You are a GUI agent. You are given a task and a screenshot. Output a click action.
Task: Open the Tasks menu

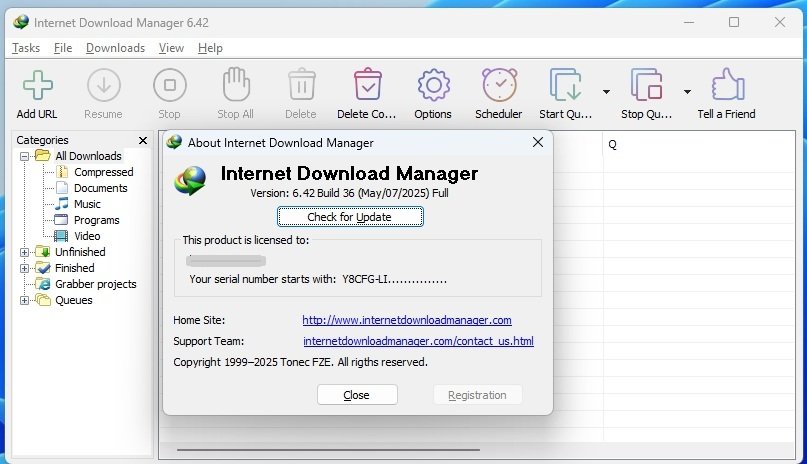coord(26,48)
